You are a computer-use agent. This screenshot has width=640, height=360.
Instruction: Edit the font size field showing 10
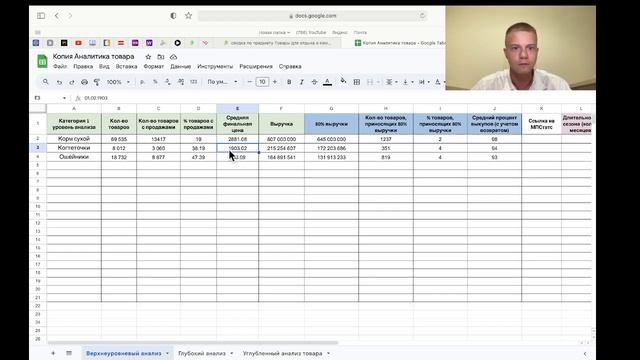coord(262,82)
